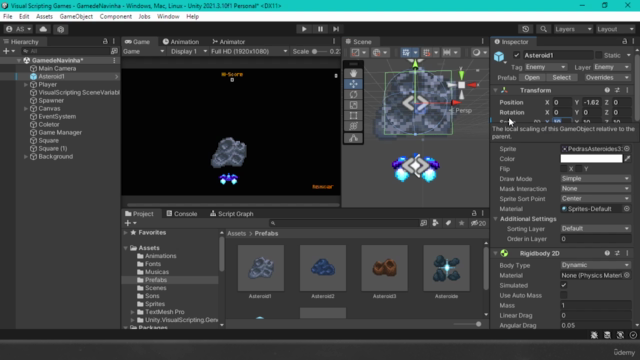Switch to the Animator tab
640x360 pixels.
[229, 42]
